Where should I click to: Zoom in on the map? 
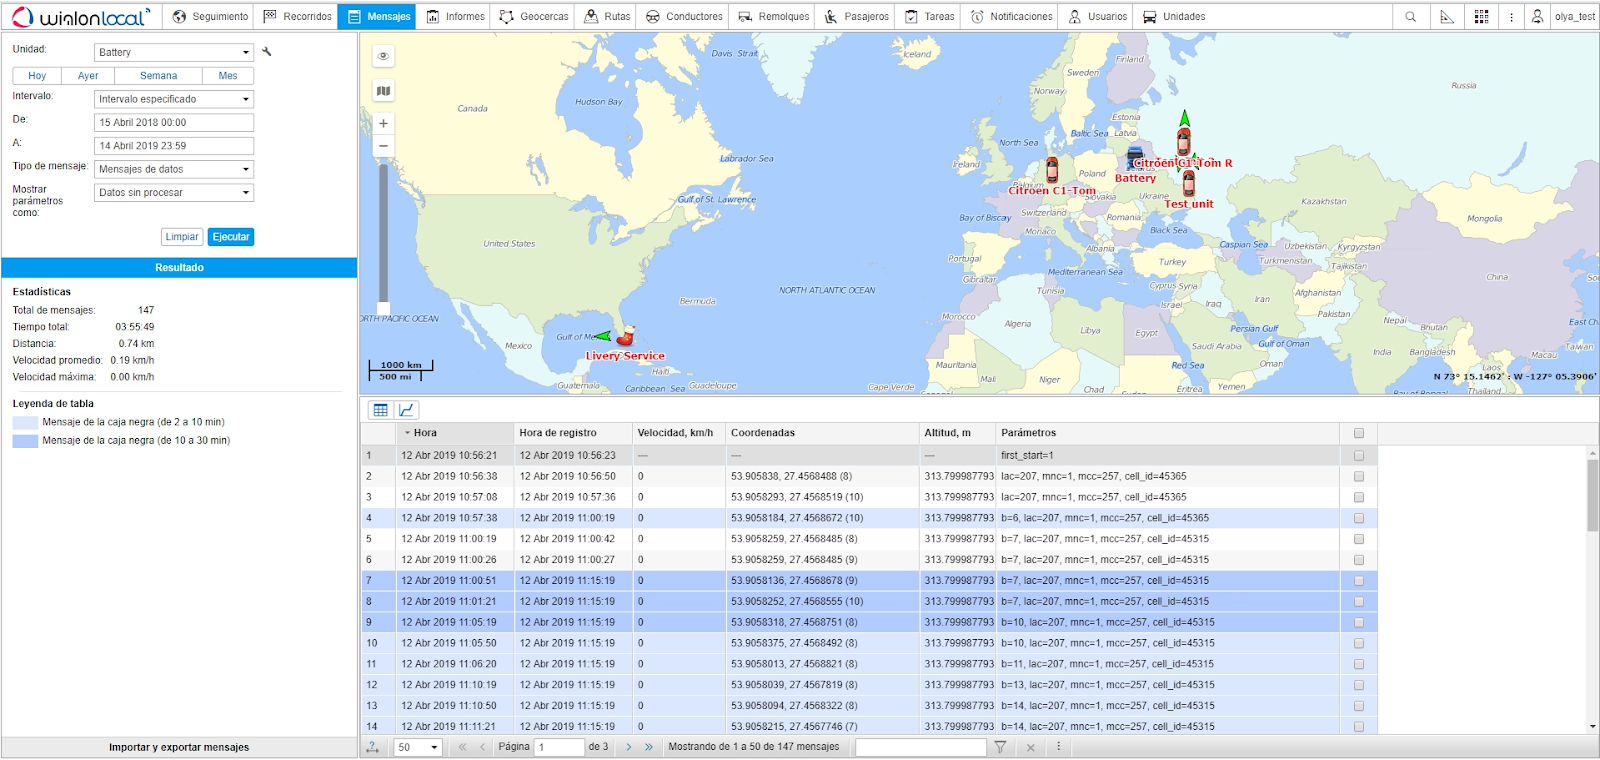coord(383,124)
